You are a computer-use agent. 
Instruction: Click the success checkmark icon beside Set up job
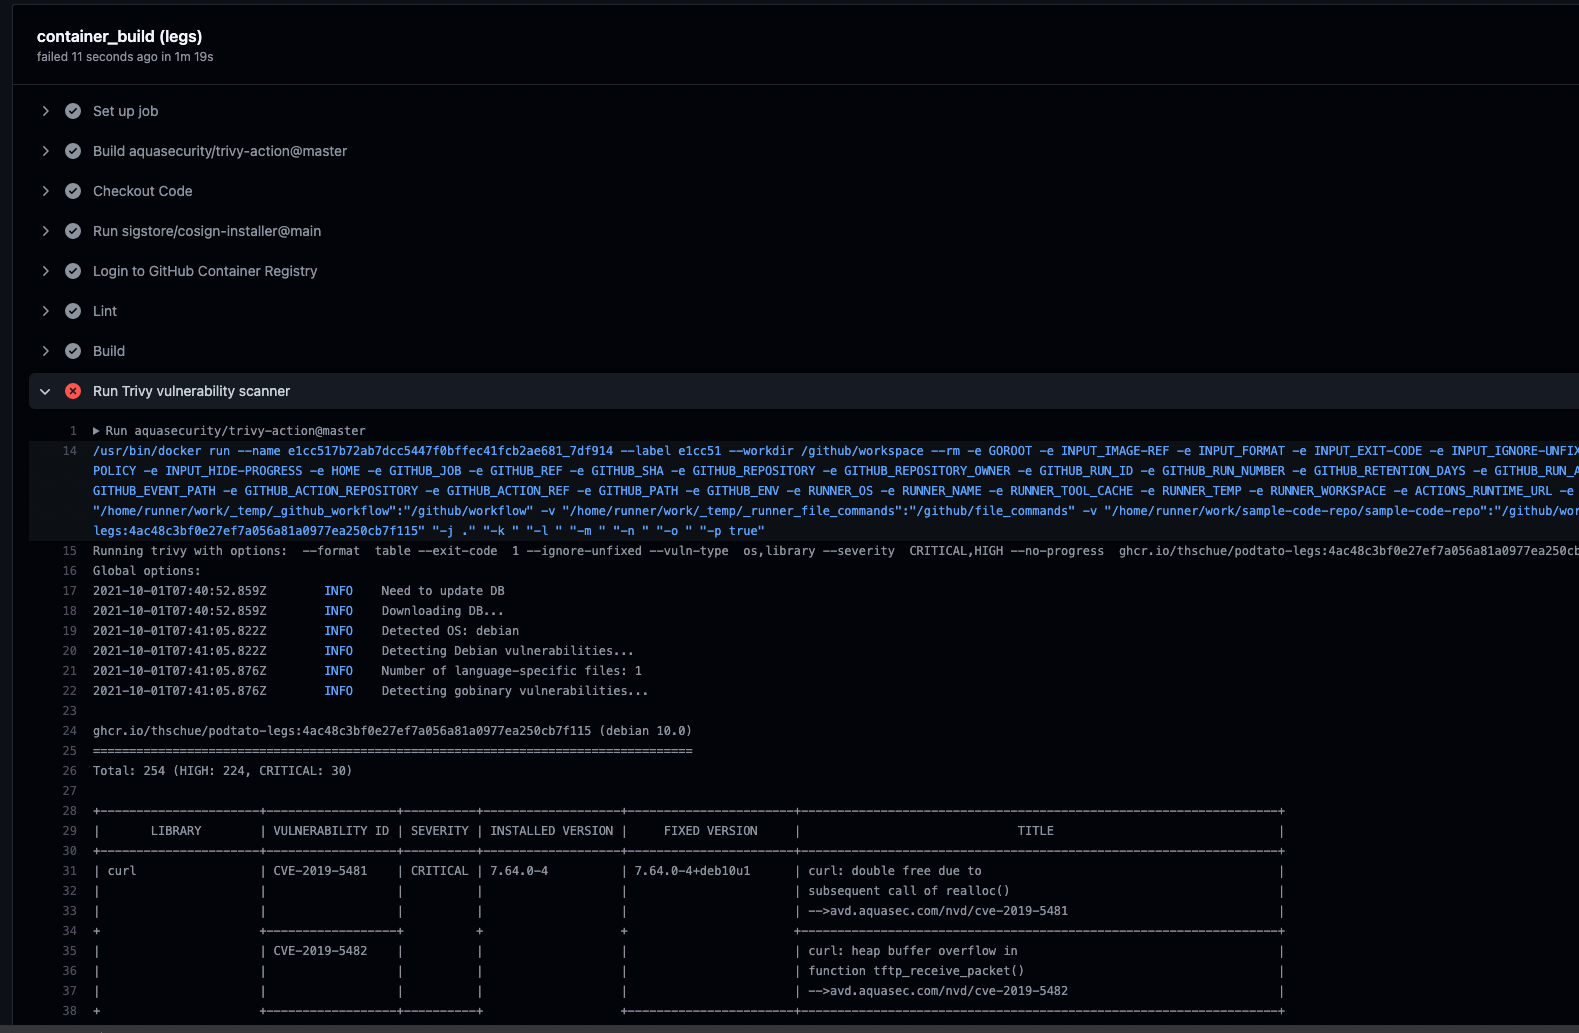click(x=73, y=111)
